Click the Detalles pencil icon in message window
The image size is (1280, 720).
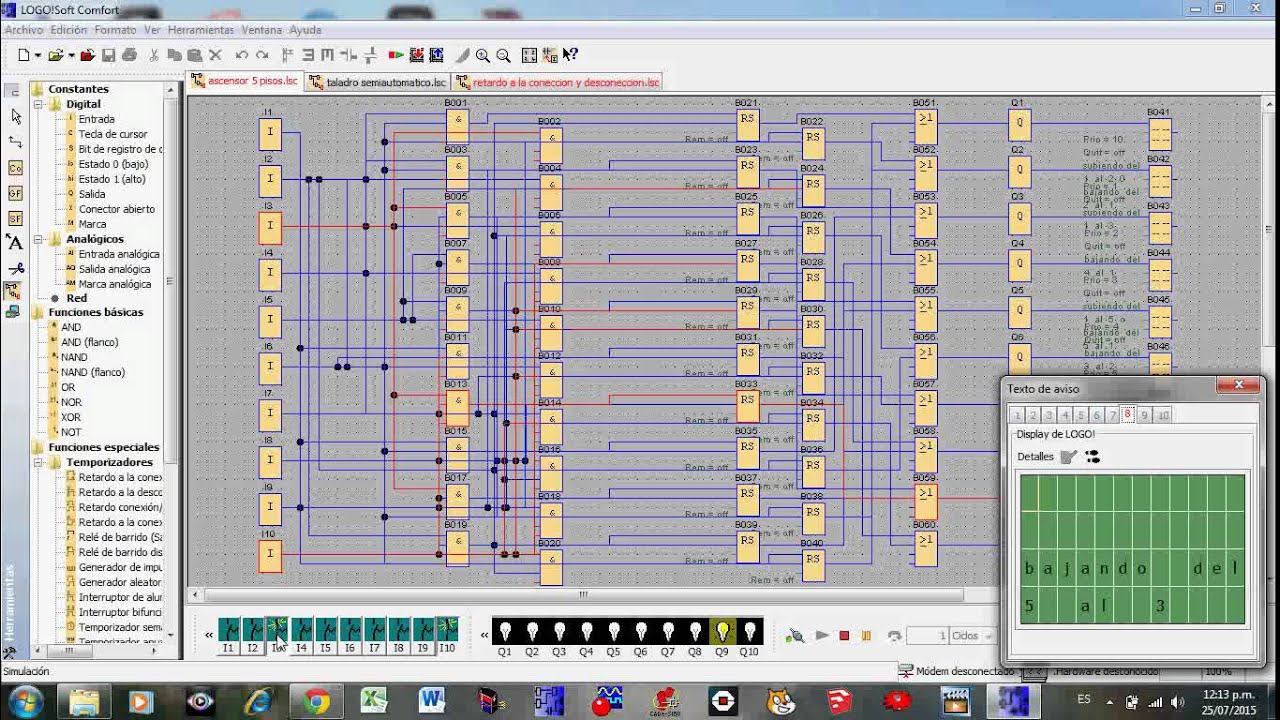click(x=1068, y=457)
